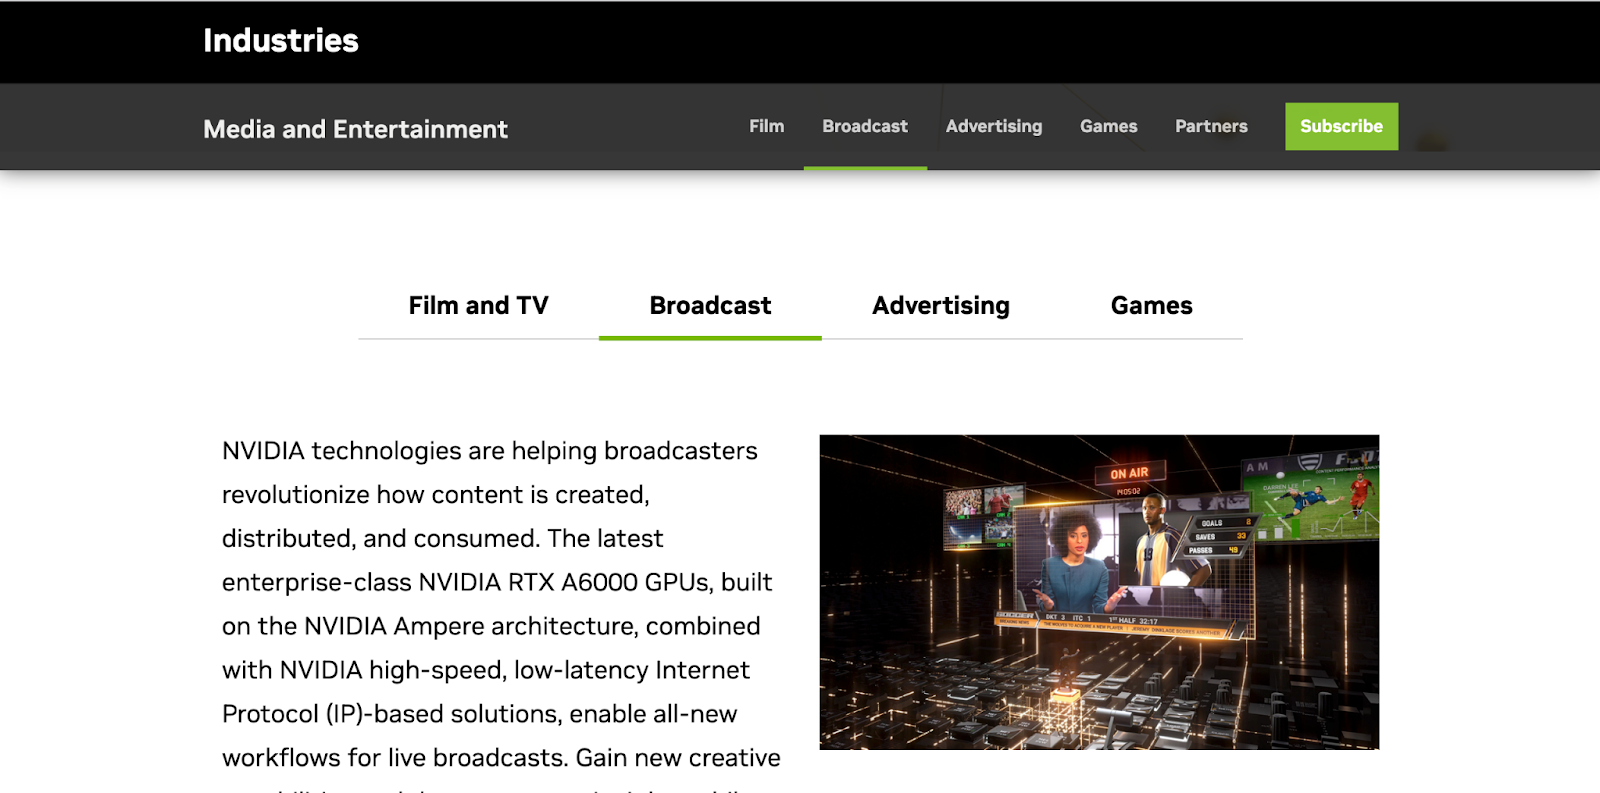Click the line 'enterprise-class NVIDIA RTX A6000 GPUs, built'
The height and width of the screenshot is (793, 1600).
[x=497, y=582]
